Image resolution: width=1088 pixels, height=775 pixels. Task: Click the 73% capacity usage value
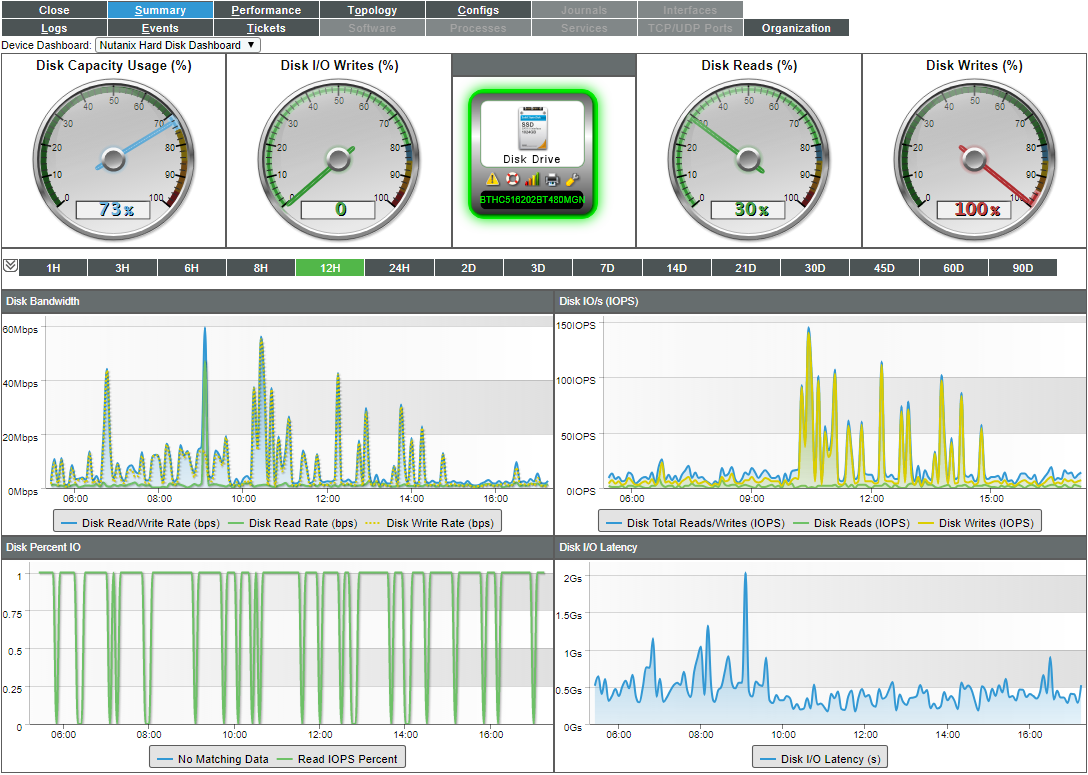tap(114, 209)
